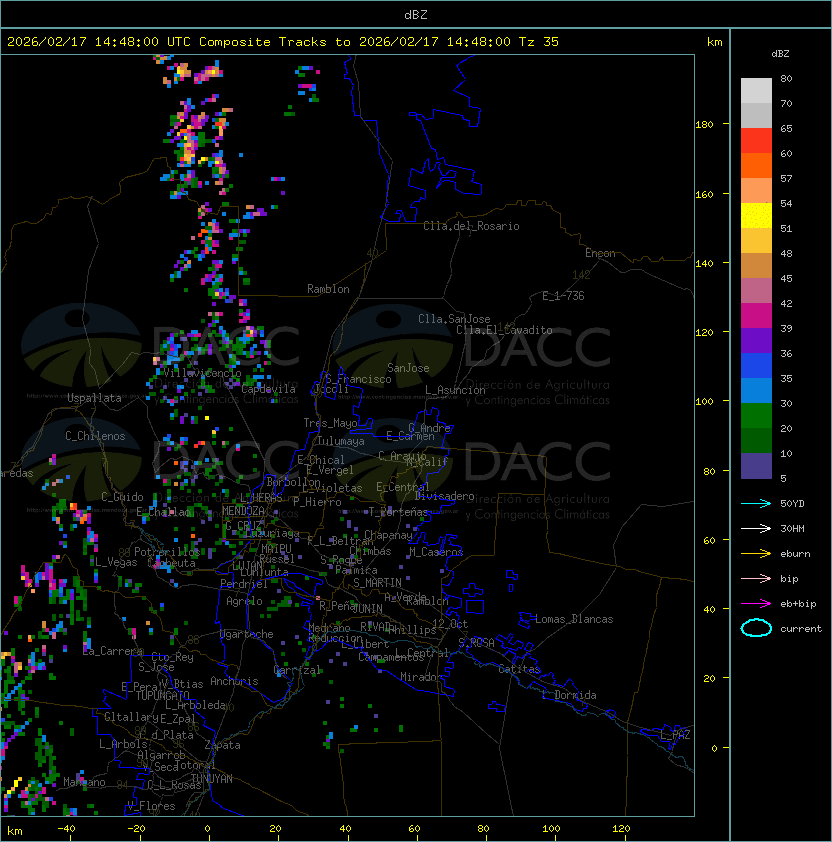Click the 'La_Carrera' map label
Screen dimensions: 832x842
point(113,651)
